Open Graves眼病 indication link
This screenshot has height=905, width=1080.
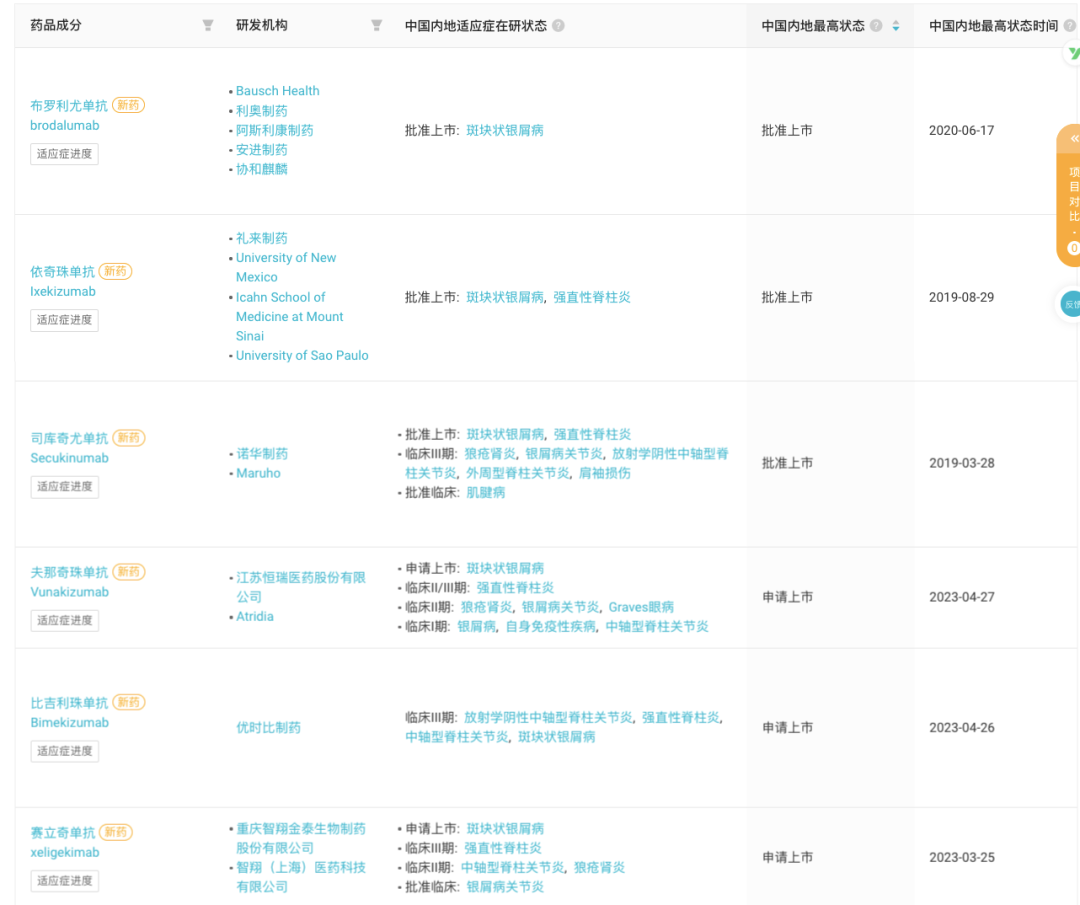coord(641,607)
